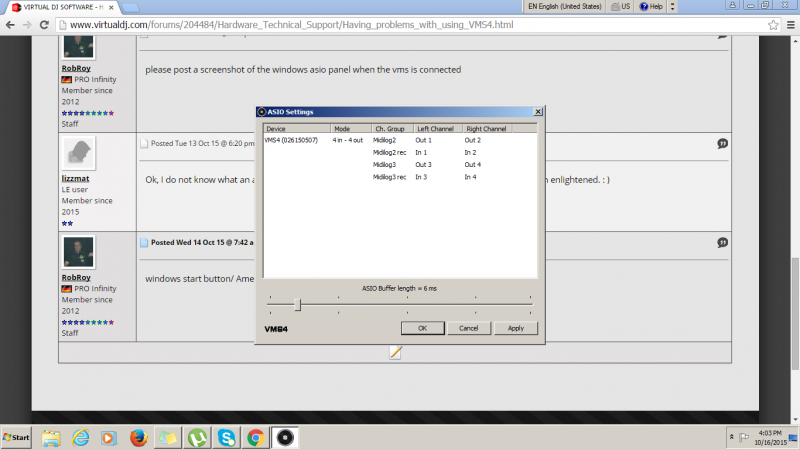This screenshot has width=800, height=450.
Task: Click Apply in ASIO Settings dialog
Action: click(x=516, y=328)
